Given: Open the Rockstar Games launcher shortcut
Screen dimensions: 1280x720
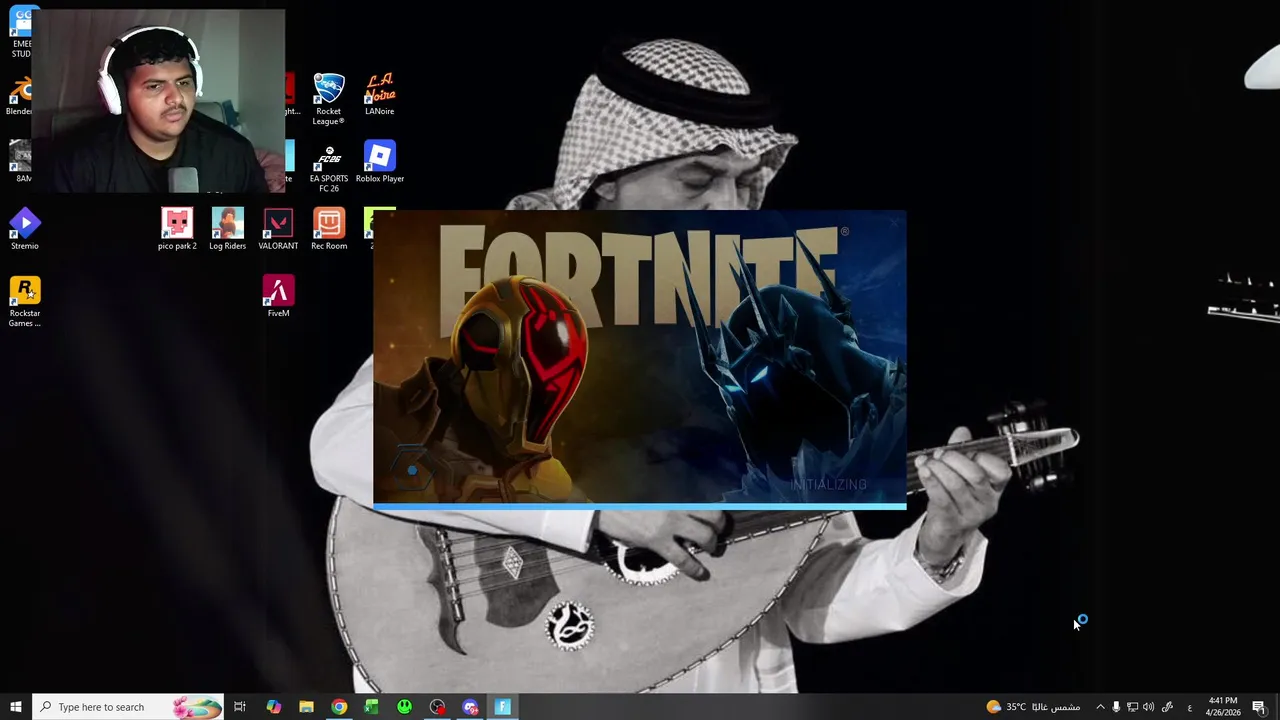Looking at the screenshot, I should [25, 301].
